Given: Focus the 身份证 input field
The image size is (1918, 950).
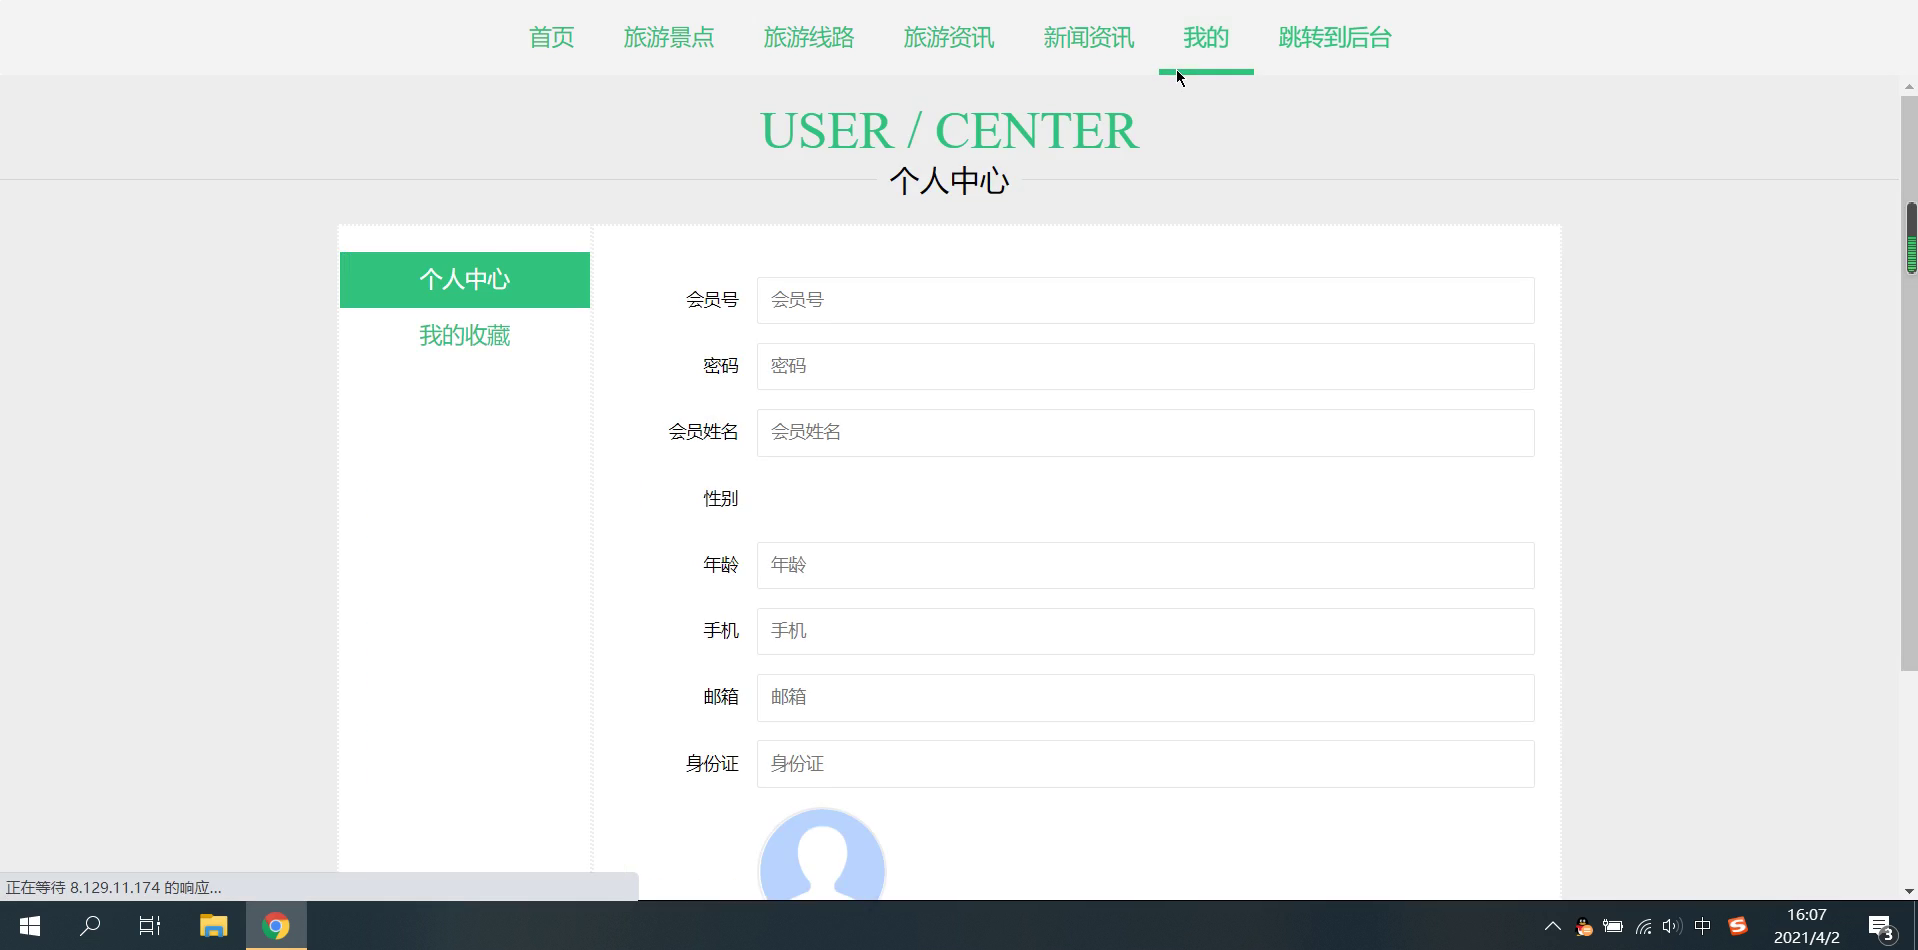Looking at the screenshot, I should [x=1145, y=764].
